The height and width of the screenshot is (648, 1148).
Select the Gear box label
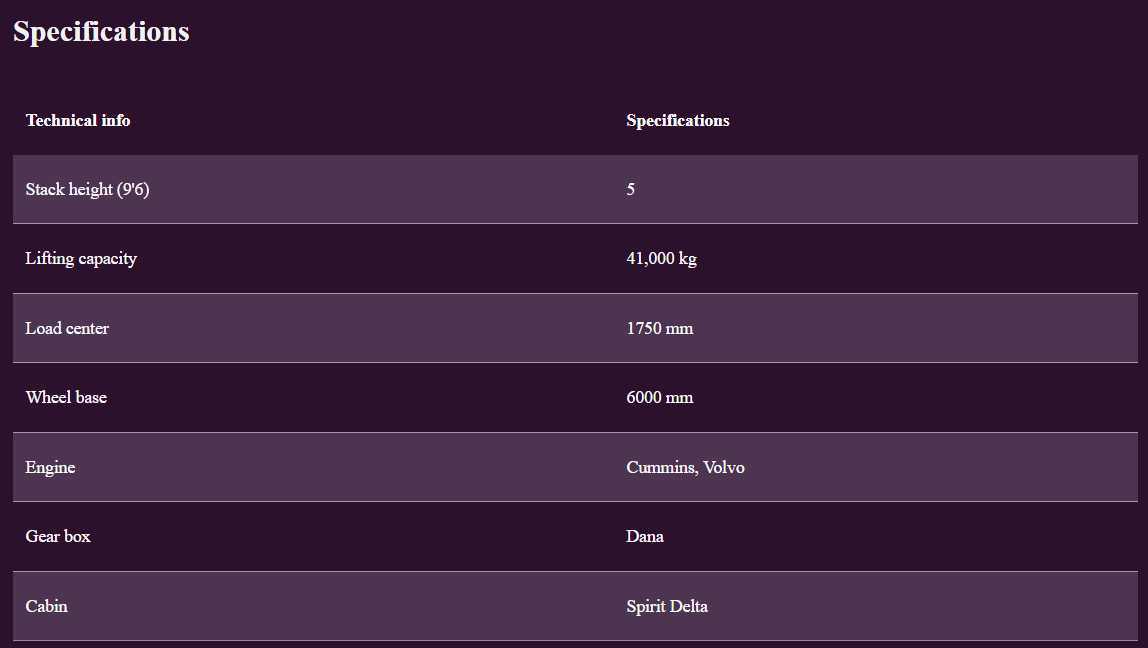pos(58,536)
